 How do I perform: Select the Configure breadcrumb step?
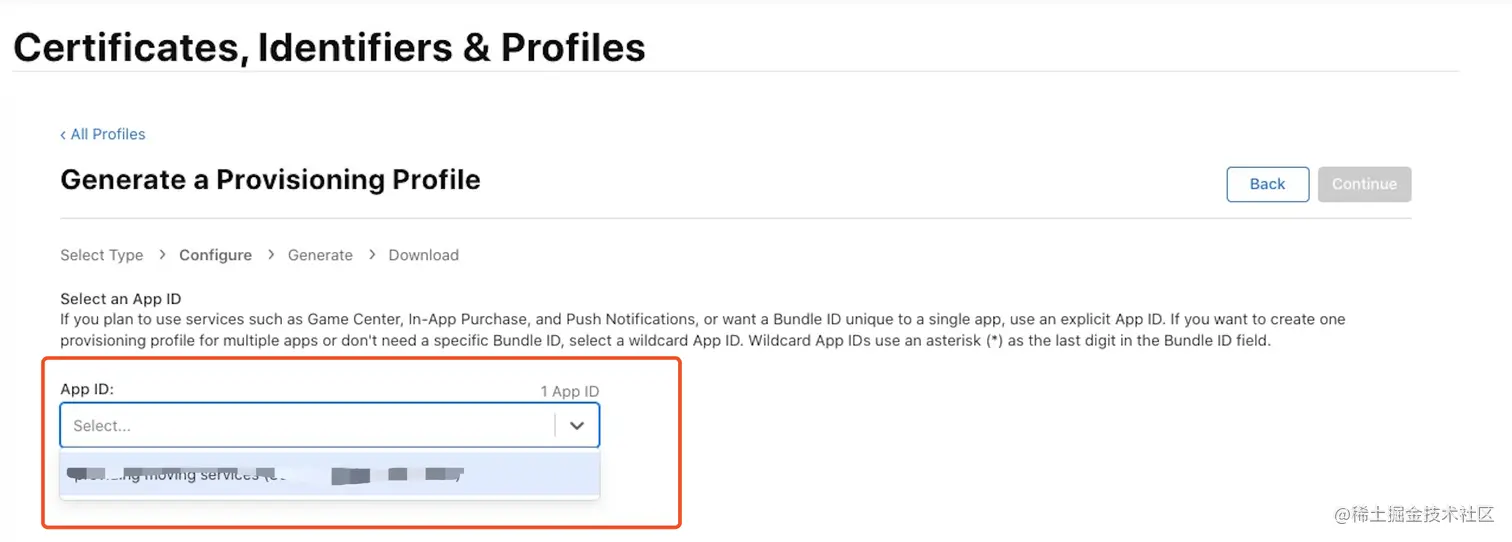pos(215,255)
